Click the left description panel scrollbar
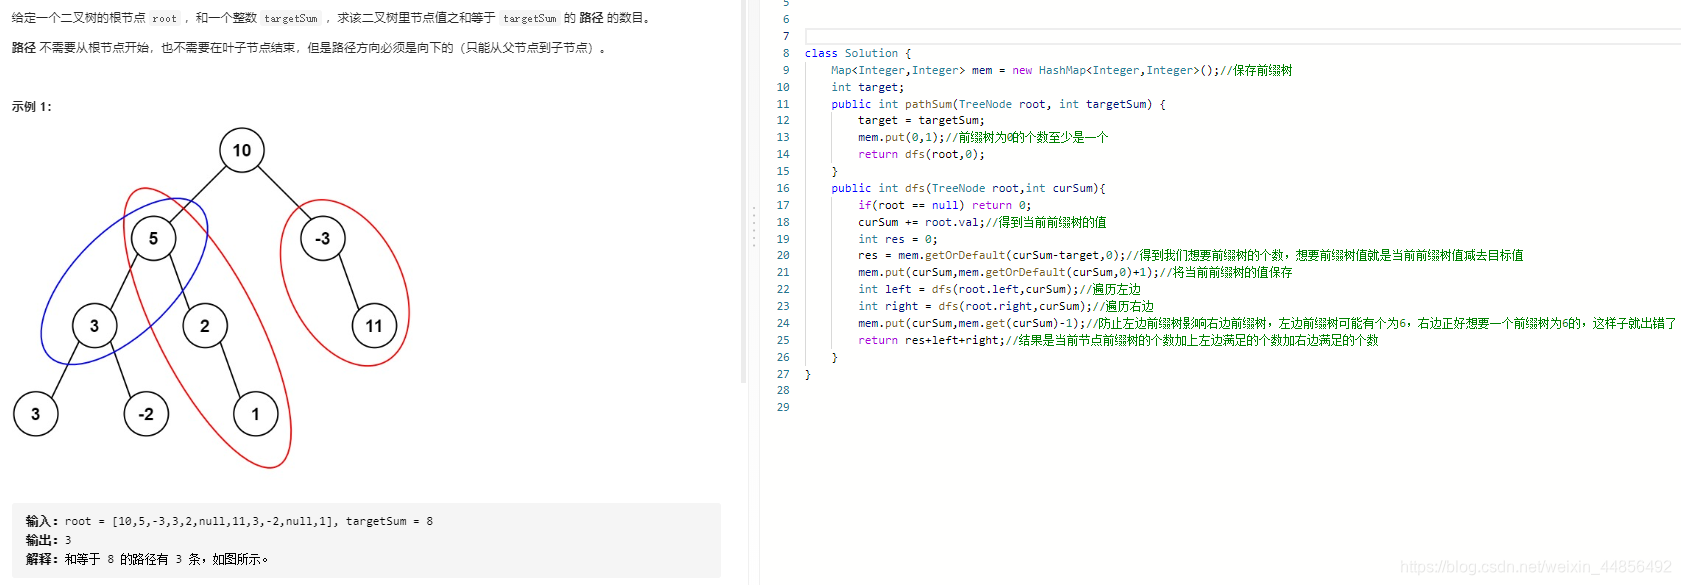The image size is (1681, 585). pyautogui.click(x=743, y=190)
